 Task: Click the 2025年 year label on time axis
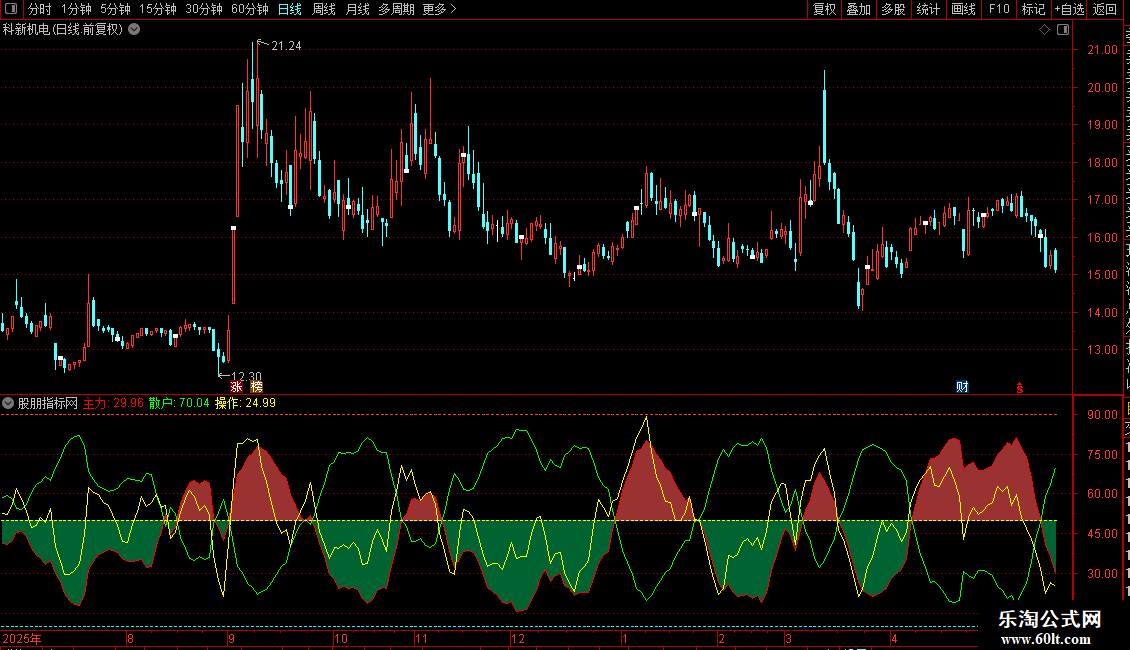pos(22,638)
